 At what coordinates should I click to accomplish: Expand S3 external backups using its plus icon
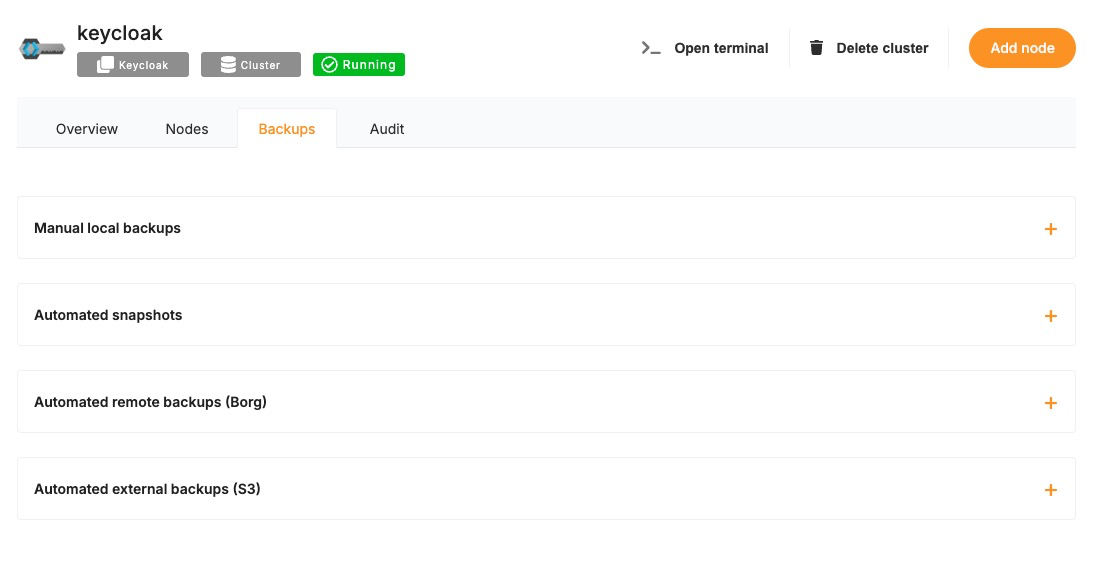[1050, 490]
